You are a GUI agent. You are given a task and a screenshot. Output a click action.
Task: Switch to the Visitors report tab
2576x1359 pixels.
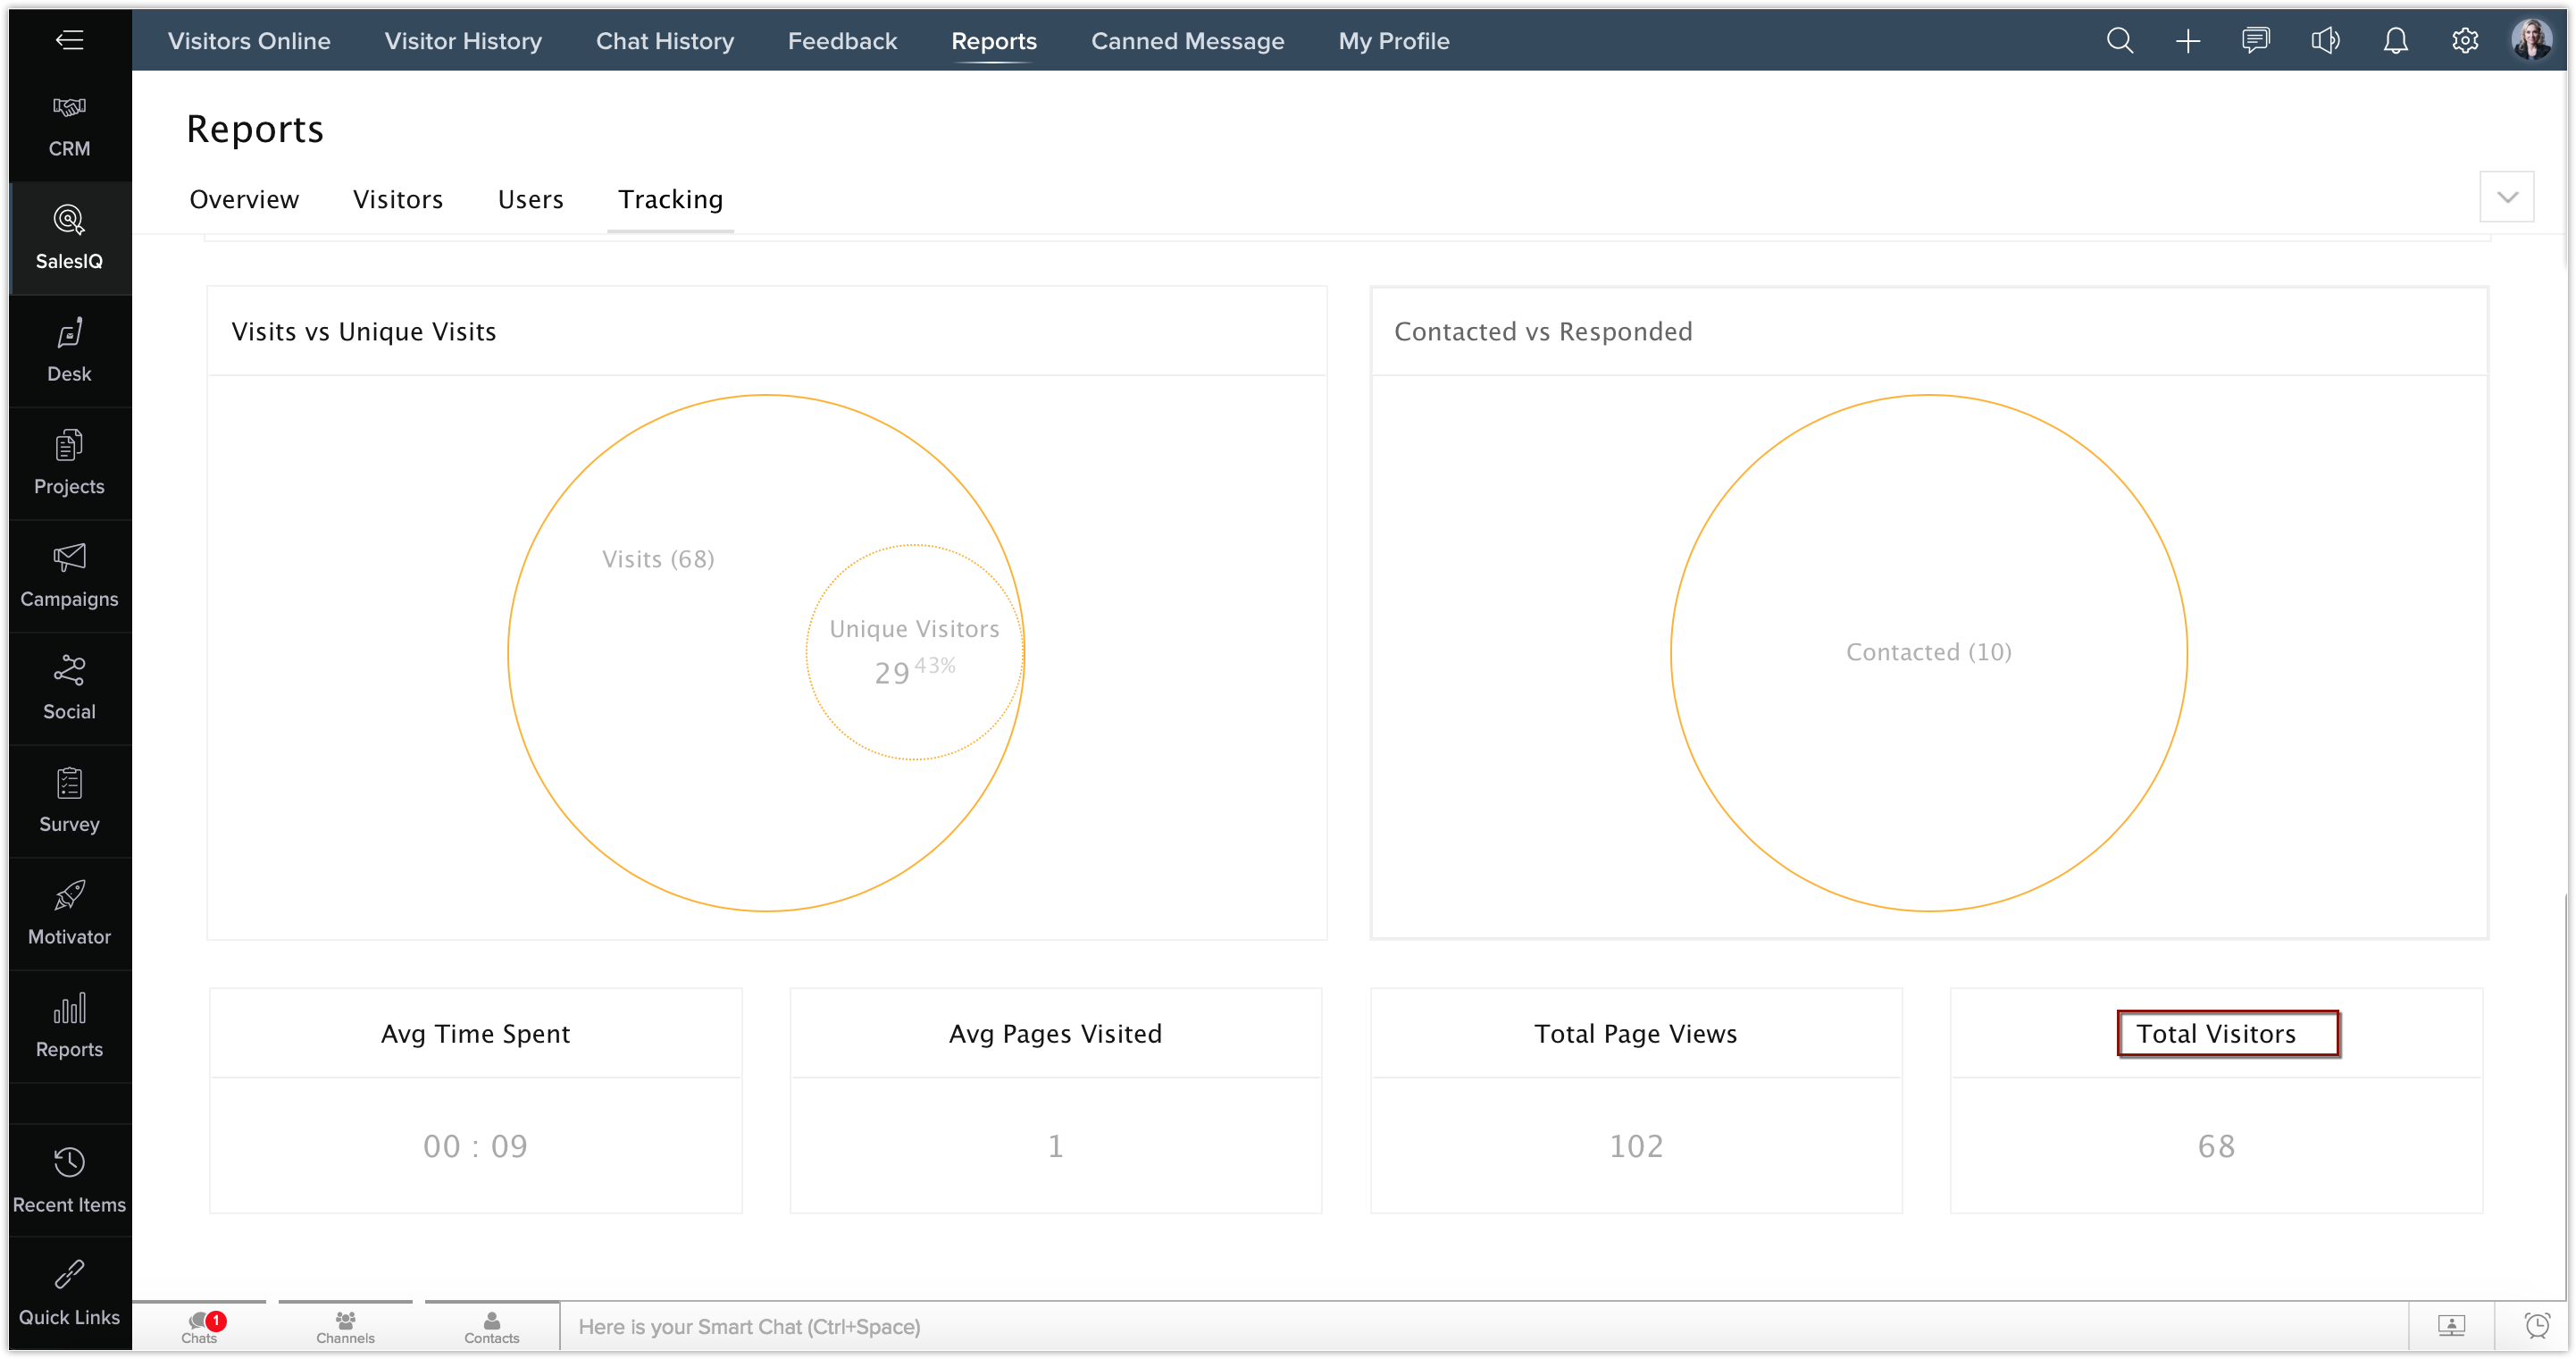click(x=397, y=199)
